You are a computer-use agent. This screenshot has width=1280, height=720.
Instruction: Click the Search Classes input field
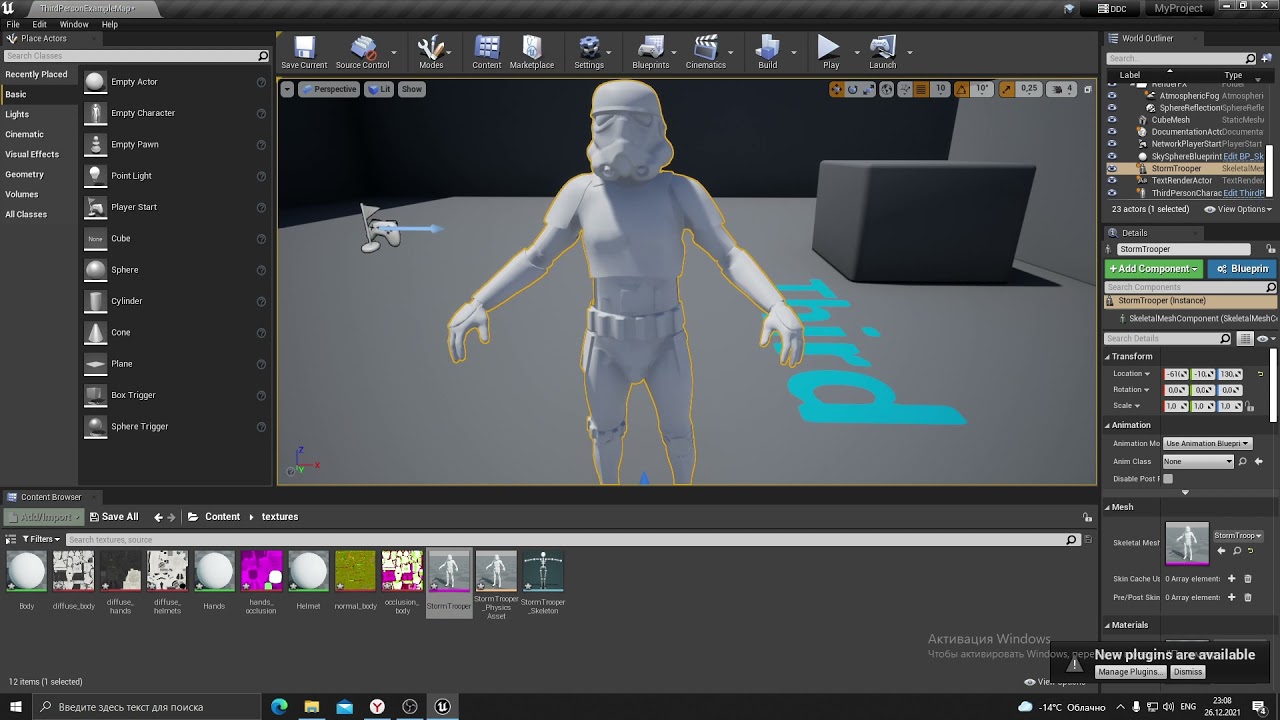(x=137, y=56)
